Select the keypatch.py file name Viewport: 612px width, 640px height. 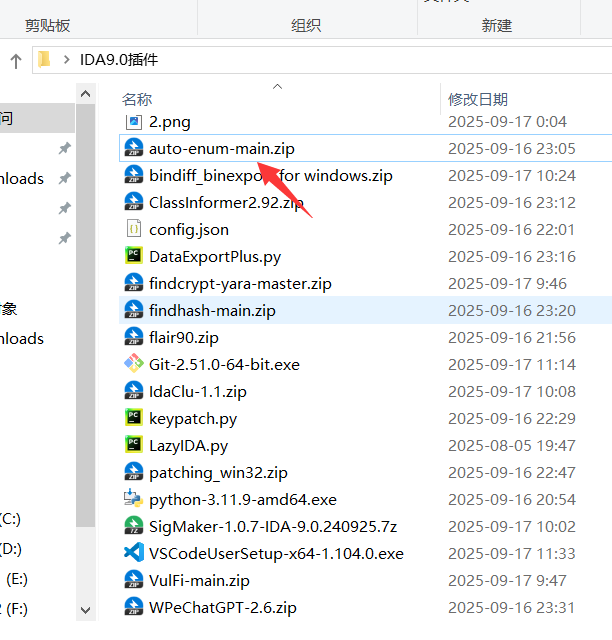point(193,418)
